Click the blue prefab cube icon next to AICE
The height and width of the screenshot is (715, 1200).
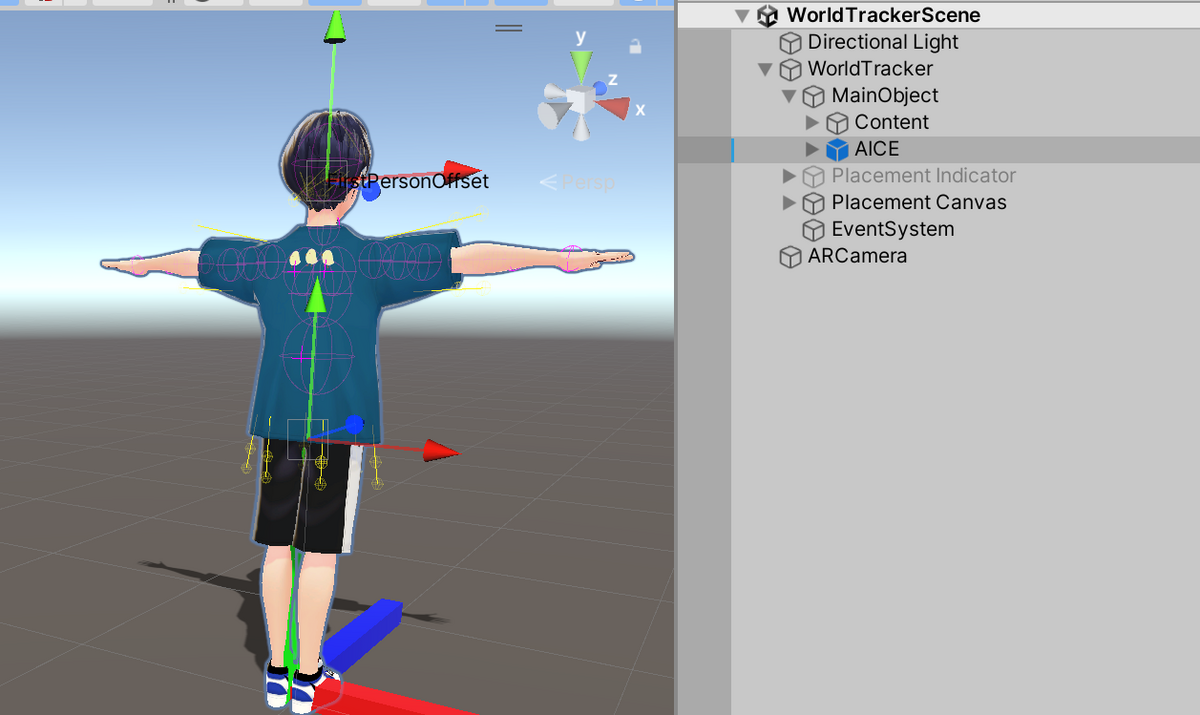(837, 149)
